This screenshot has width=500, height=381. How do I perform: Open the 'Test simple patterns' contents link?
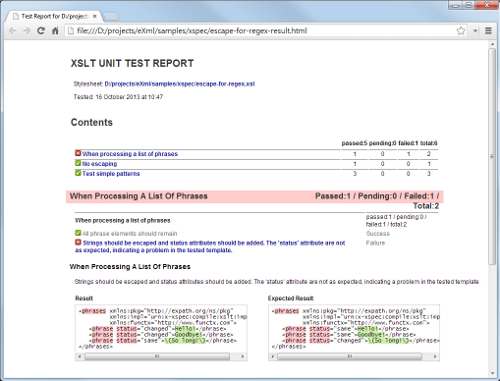click(x=111, y=174)
